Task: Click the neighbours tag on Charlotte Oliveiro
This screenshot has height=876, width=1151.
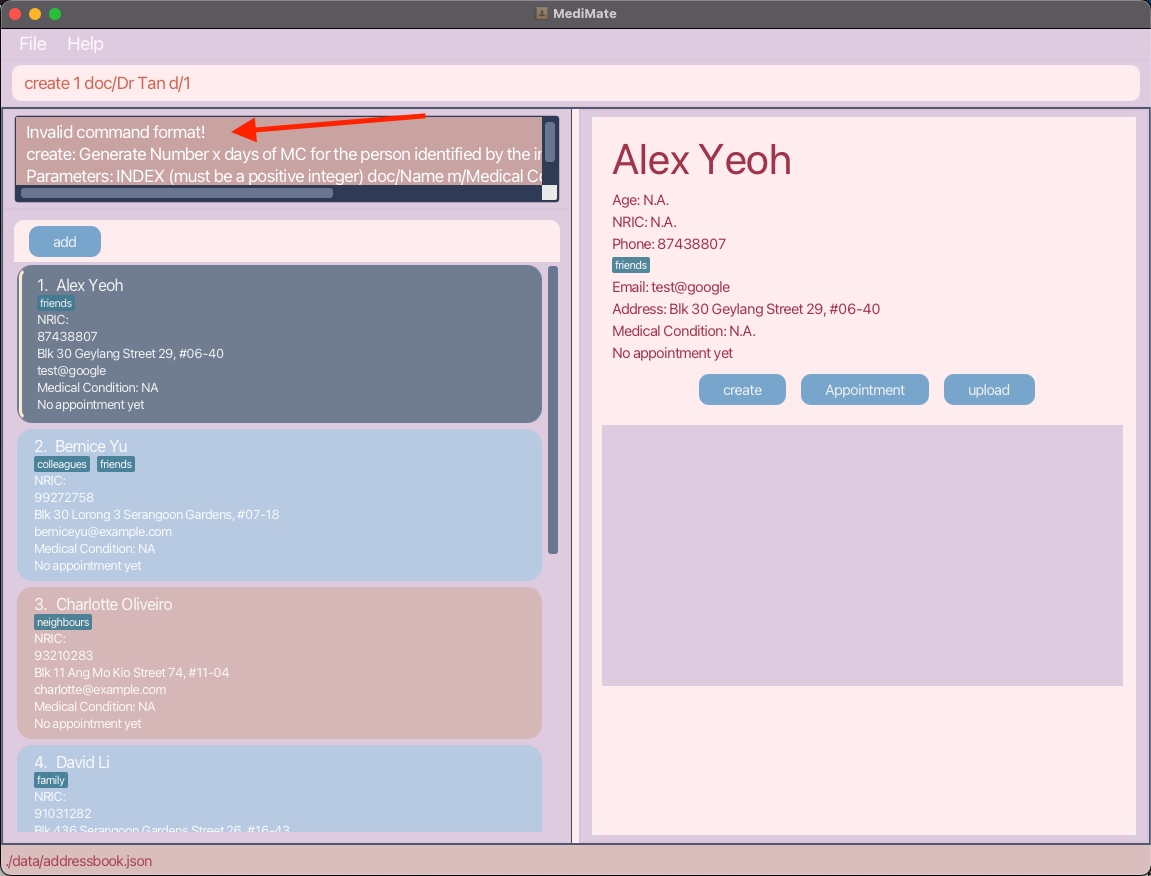Action: point(63,622)
